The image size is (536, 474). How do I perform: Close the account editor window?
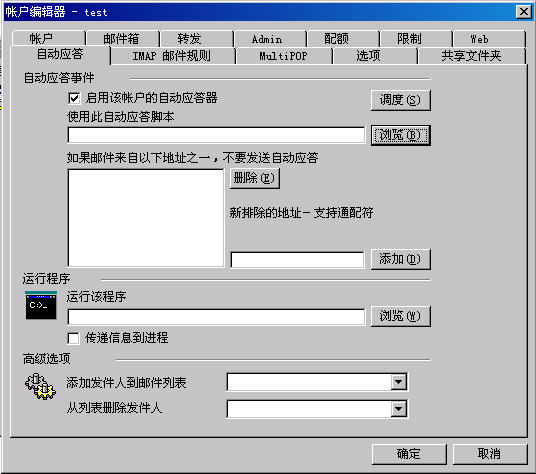click(524, 12)
